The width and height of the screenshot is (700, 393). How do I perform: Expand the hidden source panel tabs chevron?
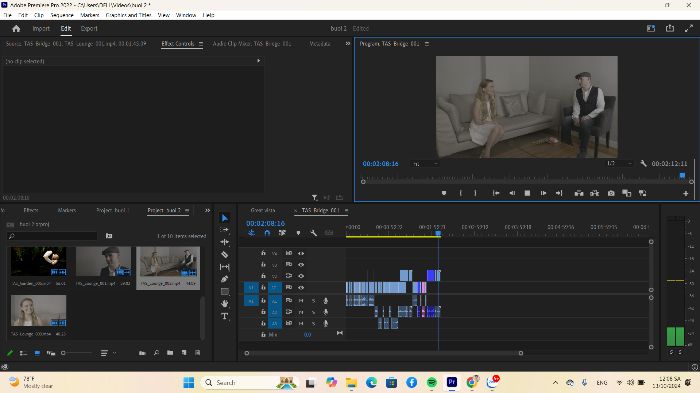click(348, 44)
